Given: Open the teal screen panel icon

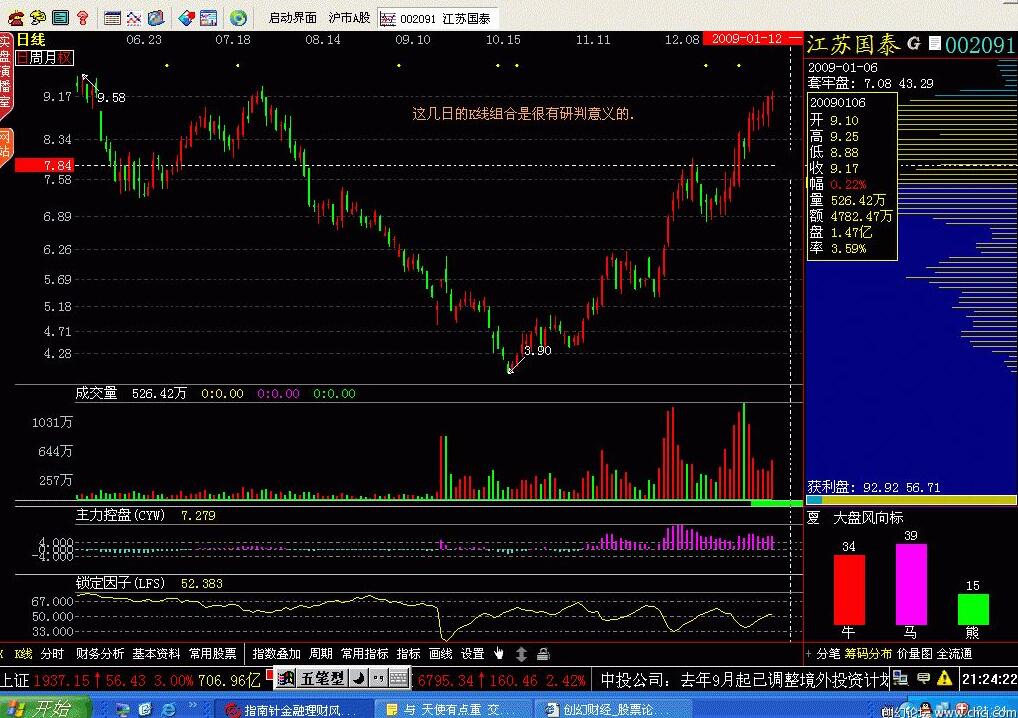Looking at the screenshot, I should coord(60,18).
